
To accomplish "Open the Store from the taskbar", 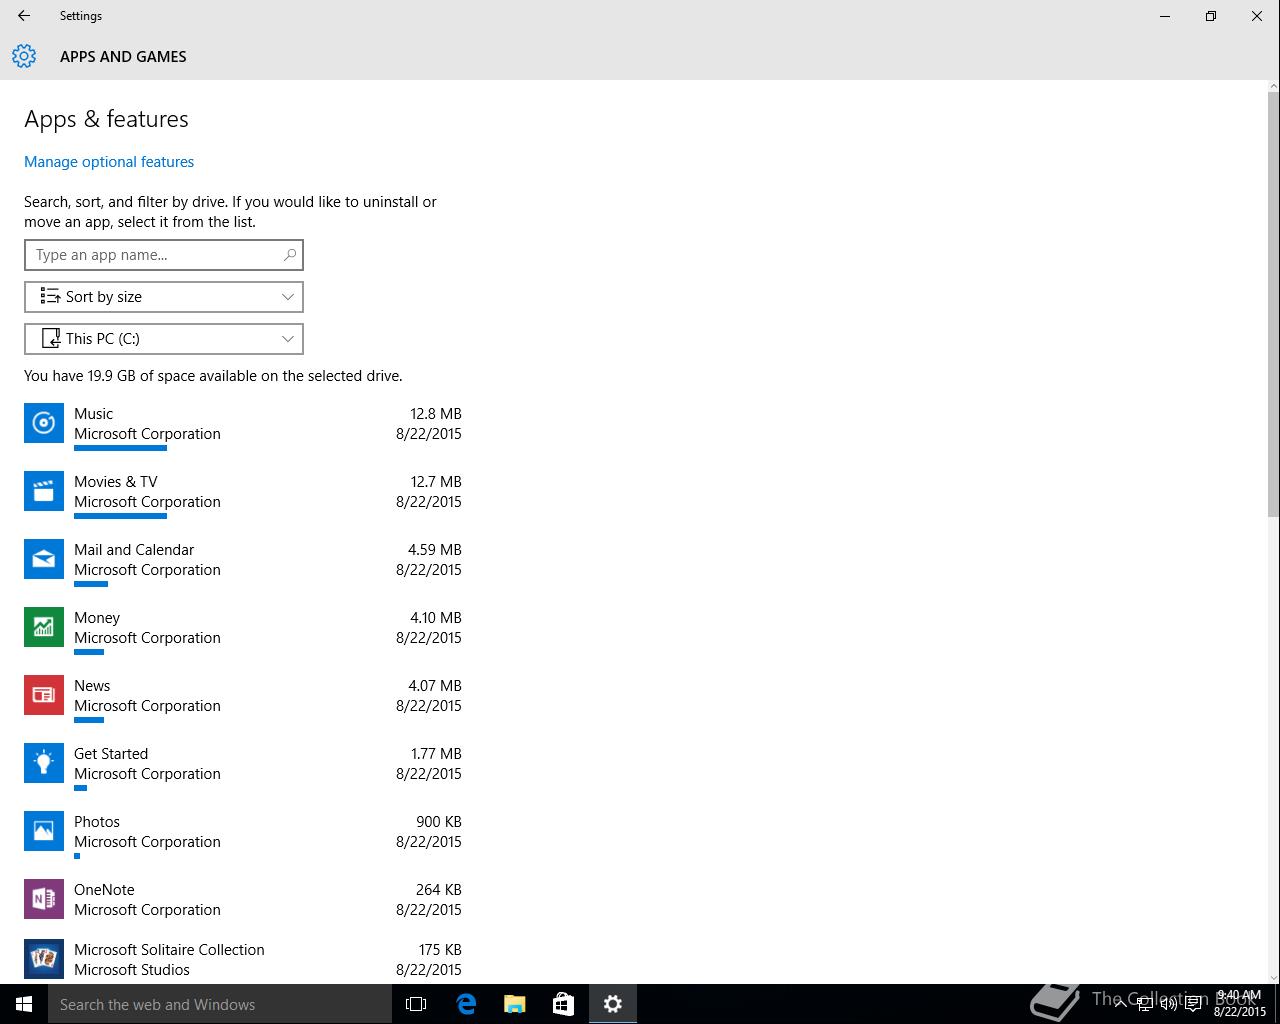I will [x=563, y=1004].
